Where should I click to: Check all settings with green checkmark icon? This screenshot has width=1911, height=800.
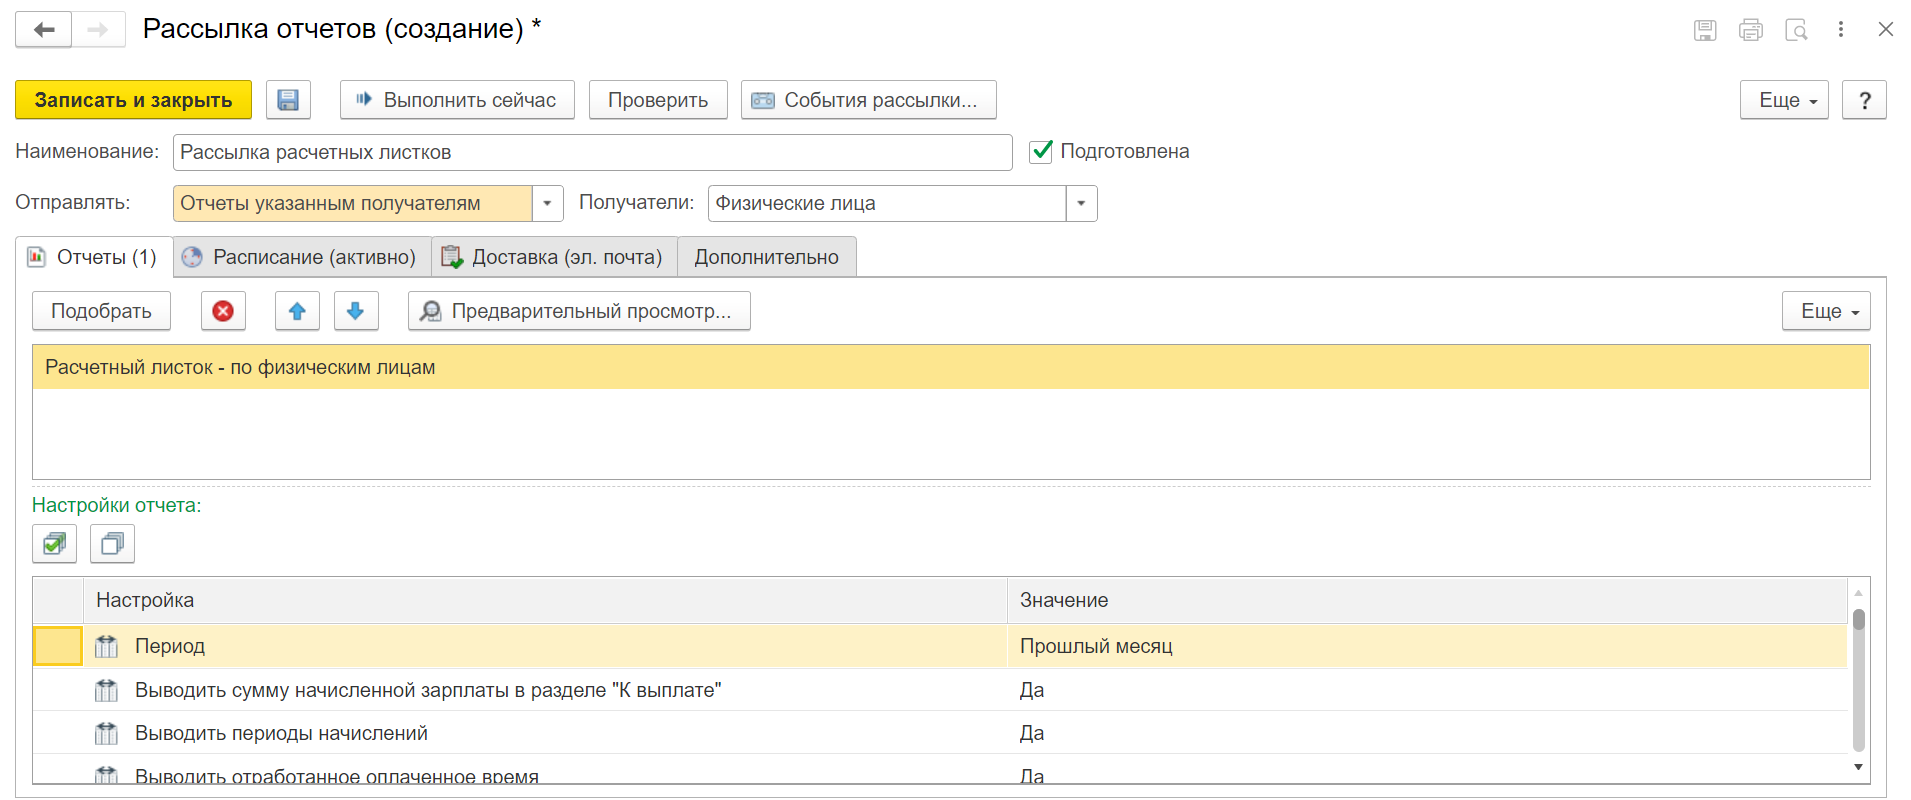click(x=54, y=544)
